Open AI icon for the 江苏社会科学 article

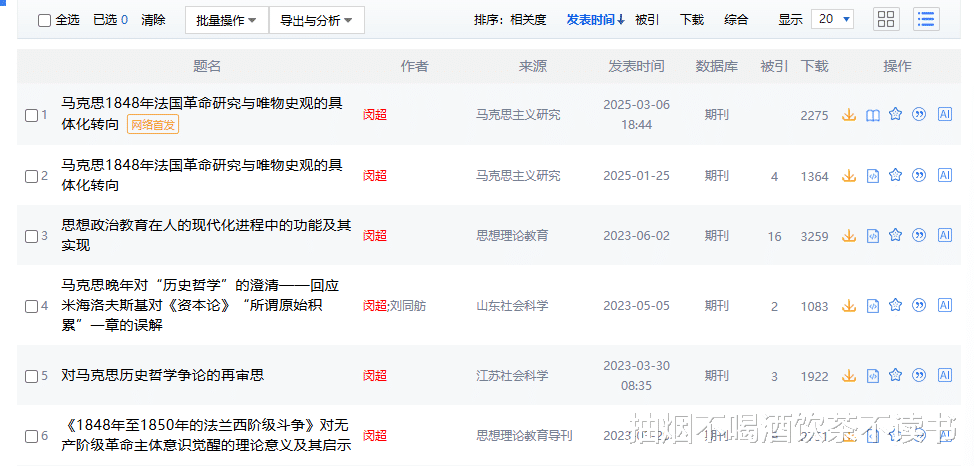[945, 375]
